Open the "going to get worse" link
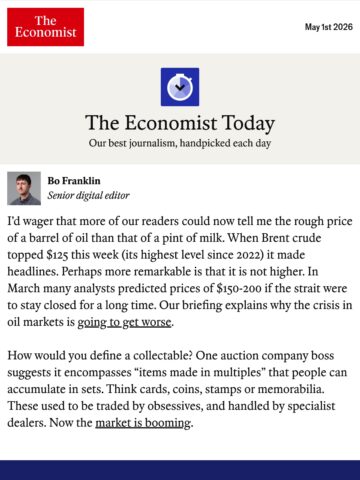Image resolution: width=360 pixels, height=480 pixels. [x=125, y=322]
